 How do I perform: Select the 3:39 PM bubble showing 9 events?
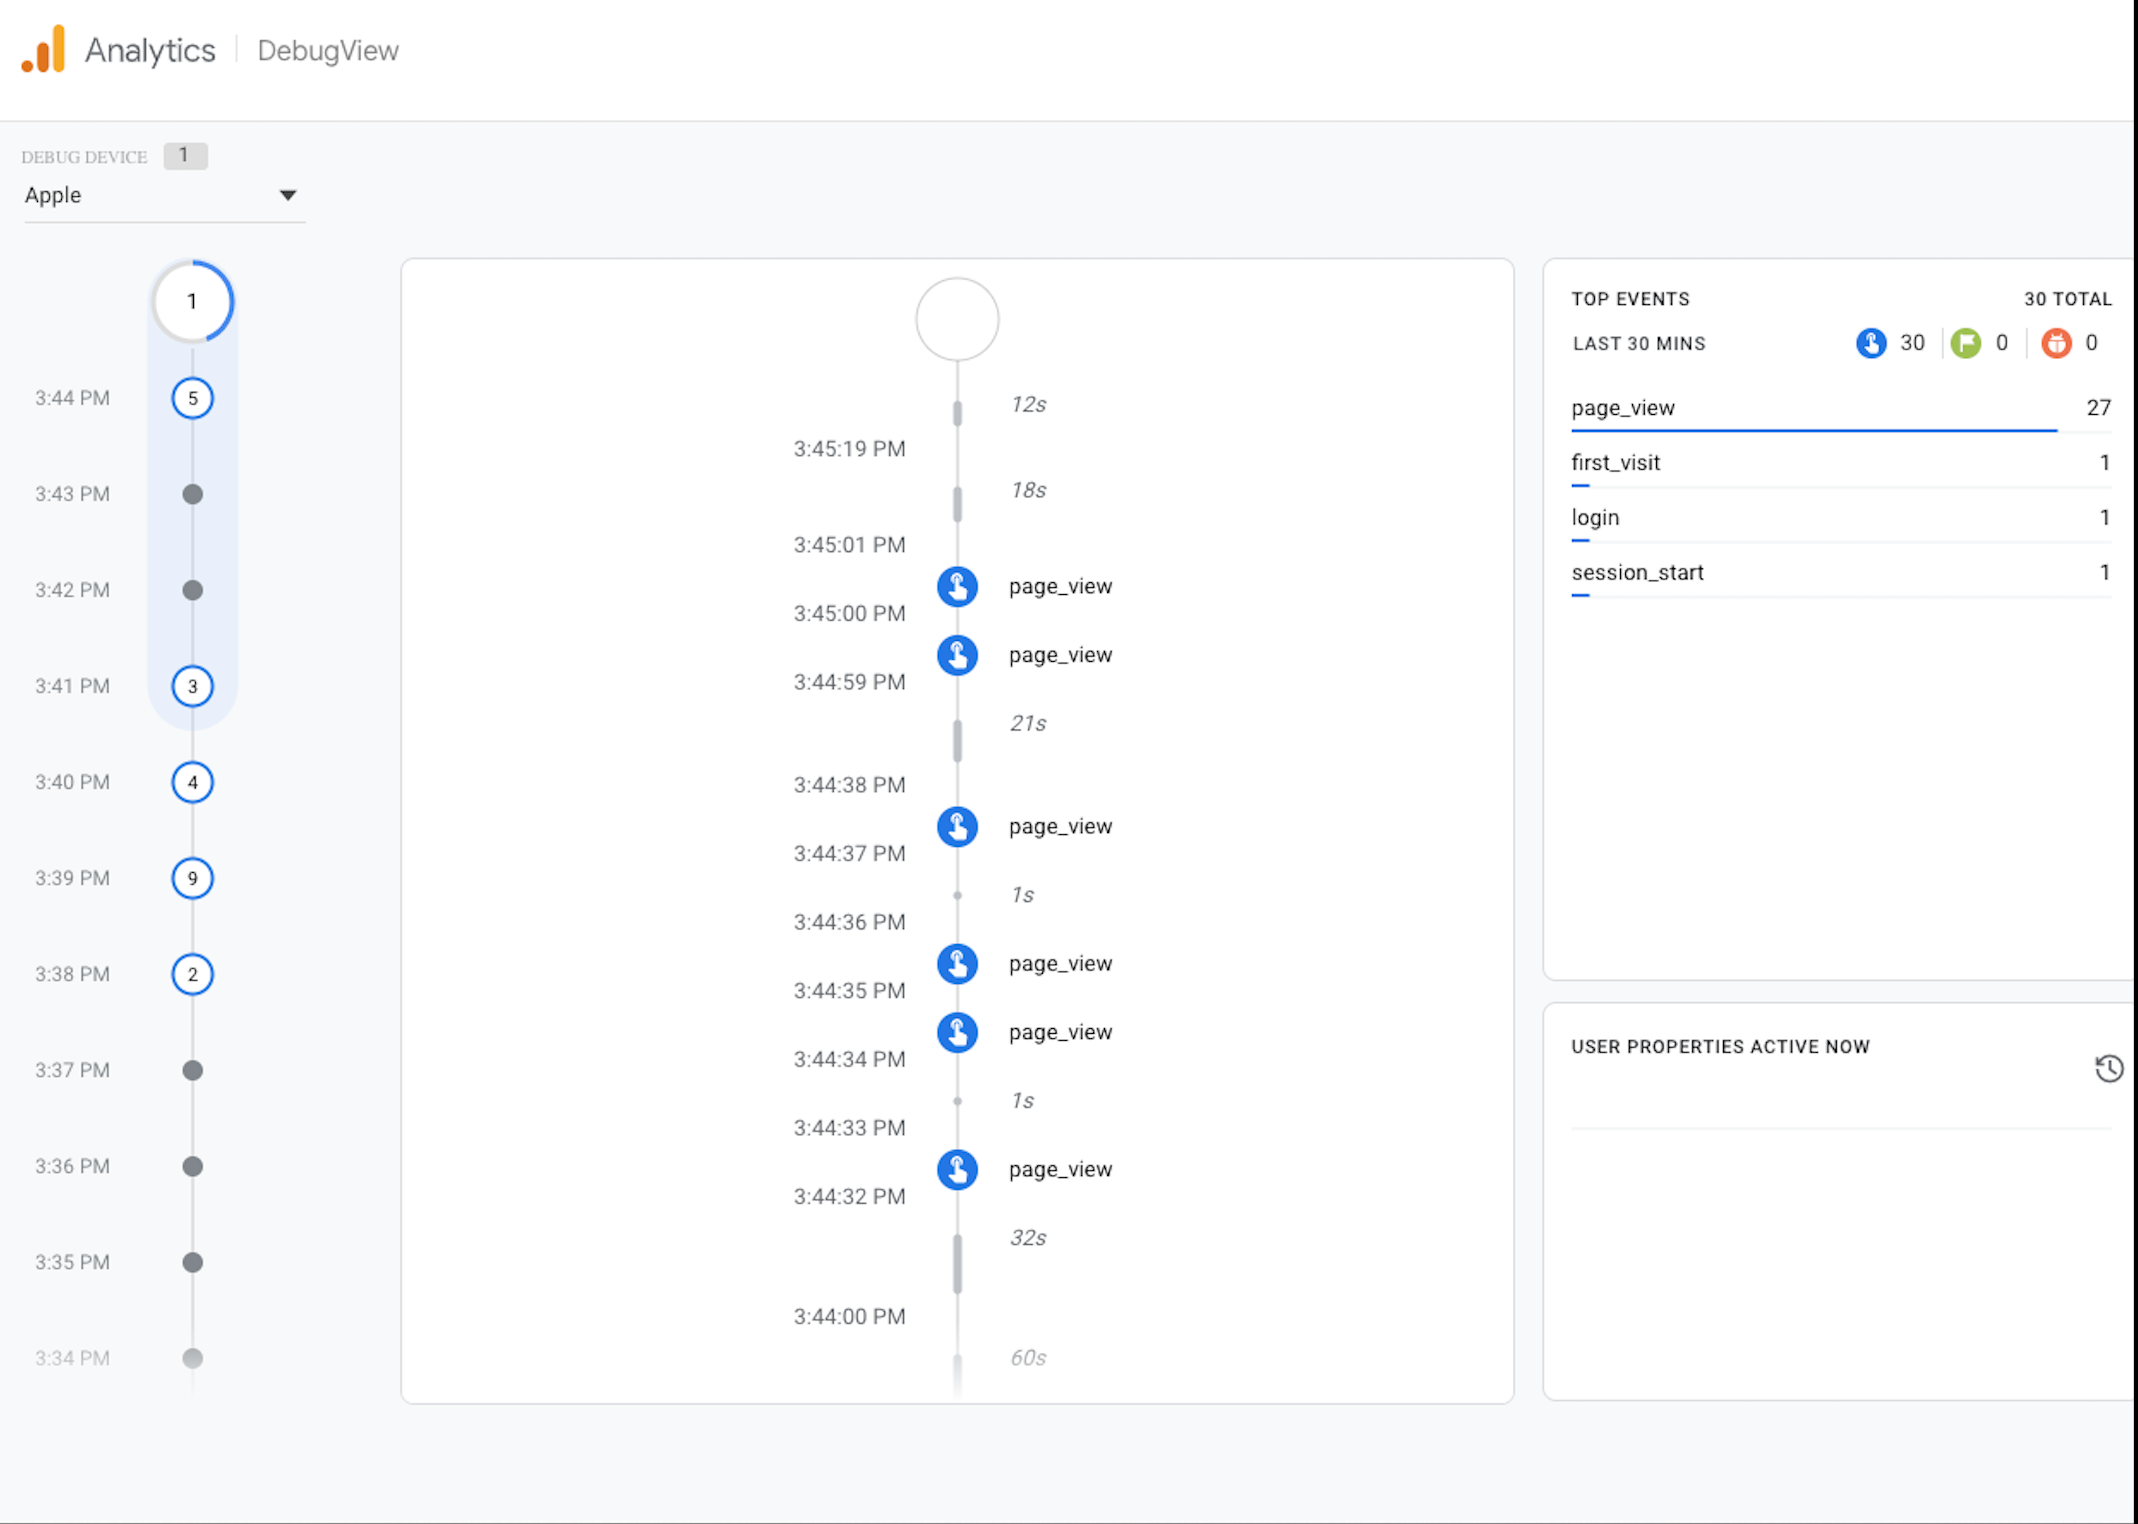(192, 878)
